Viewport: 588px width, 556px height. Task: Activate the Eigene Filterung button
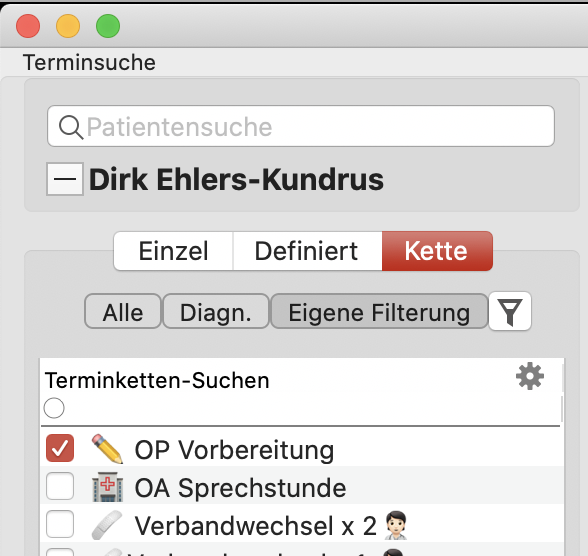(x=379, y=312)
